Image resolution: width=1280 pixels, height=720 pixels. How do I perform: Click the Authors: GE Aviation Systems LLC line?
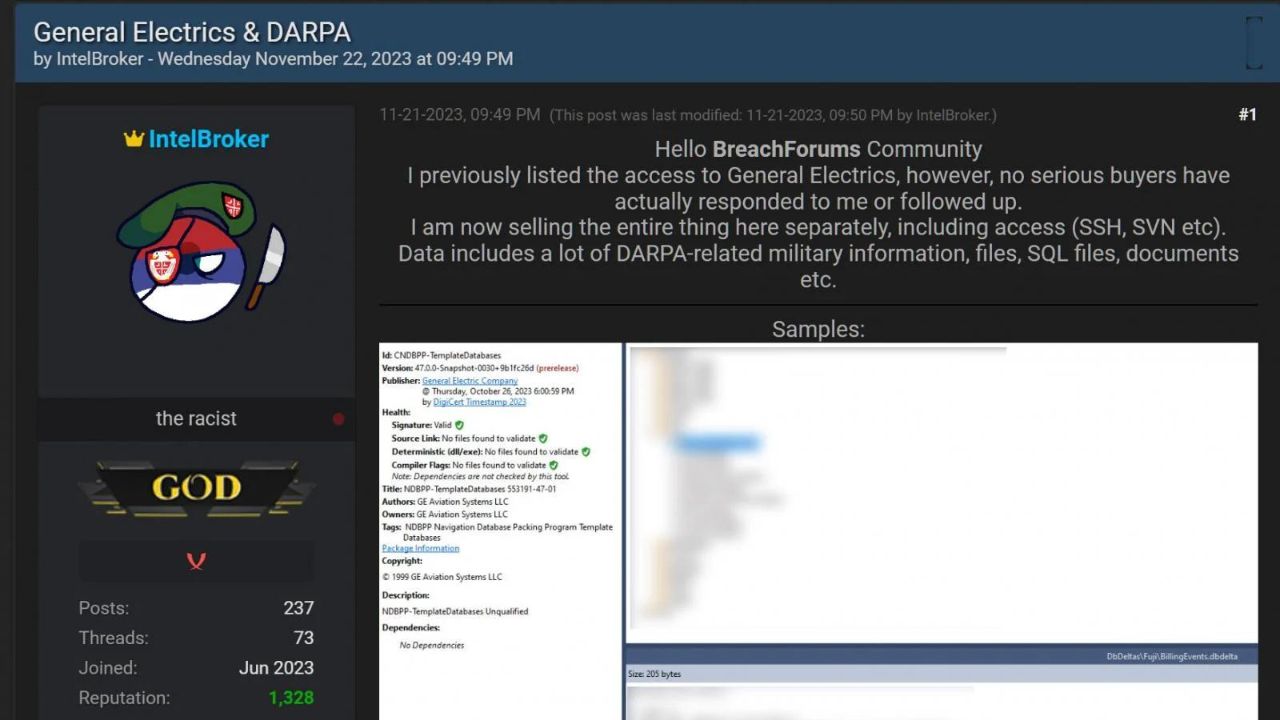tap(445, 502)
